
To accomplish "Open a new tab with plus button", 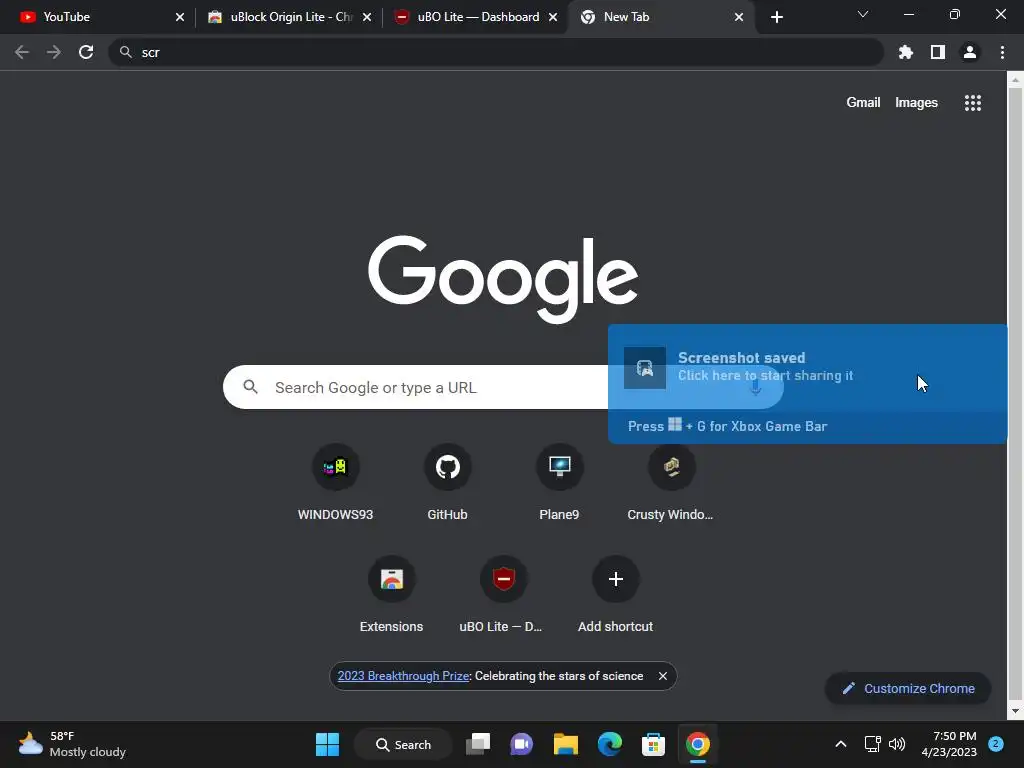I will click(776, 17).
